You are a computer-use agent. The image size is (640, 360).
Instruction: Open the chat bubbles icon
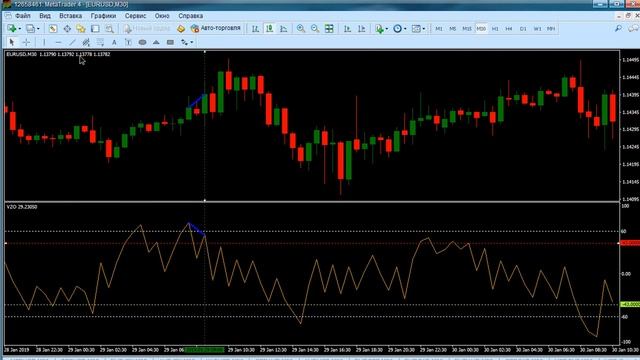click(633, 29)
